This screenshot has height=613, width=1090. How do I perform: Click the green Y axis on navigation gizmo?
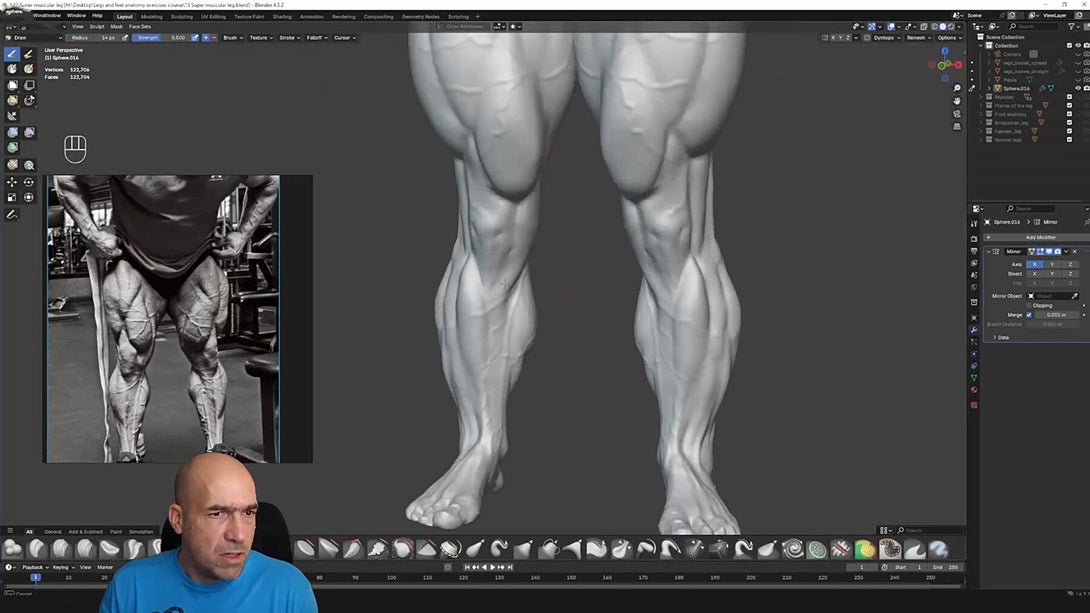943,65
